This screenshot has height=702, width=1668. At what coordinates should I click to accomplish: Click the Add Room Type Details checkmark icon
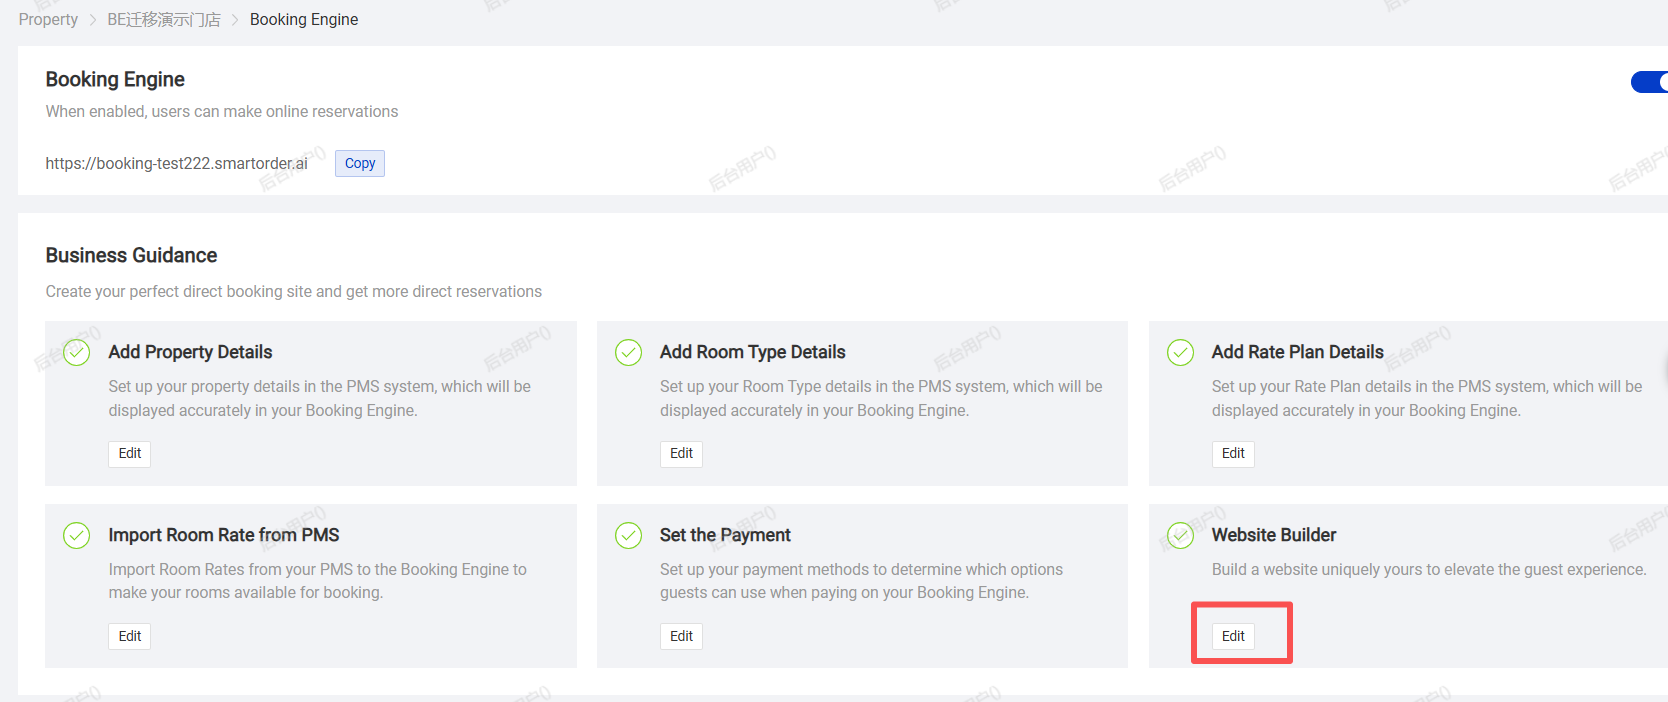629,353
